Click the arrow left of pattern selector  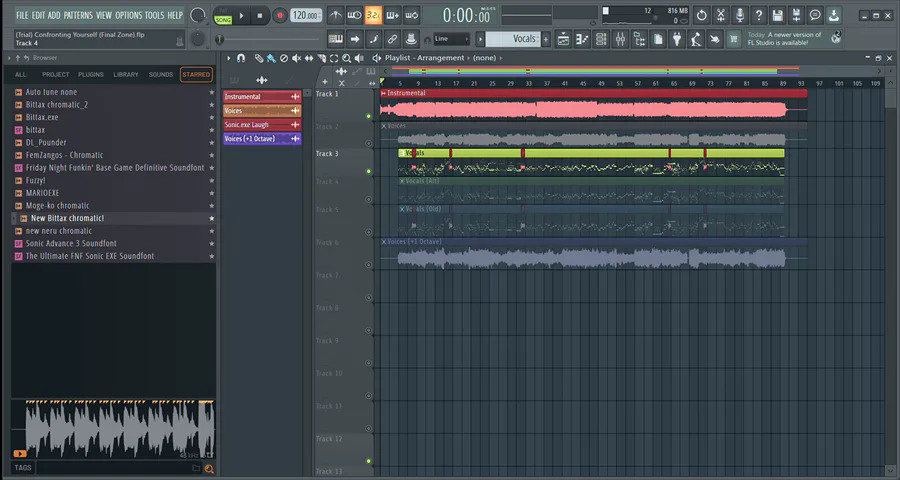pos(480,39)
